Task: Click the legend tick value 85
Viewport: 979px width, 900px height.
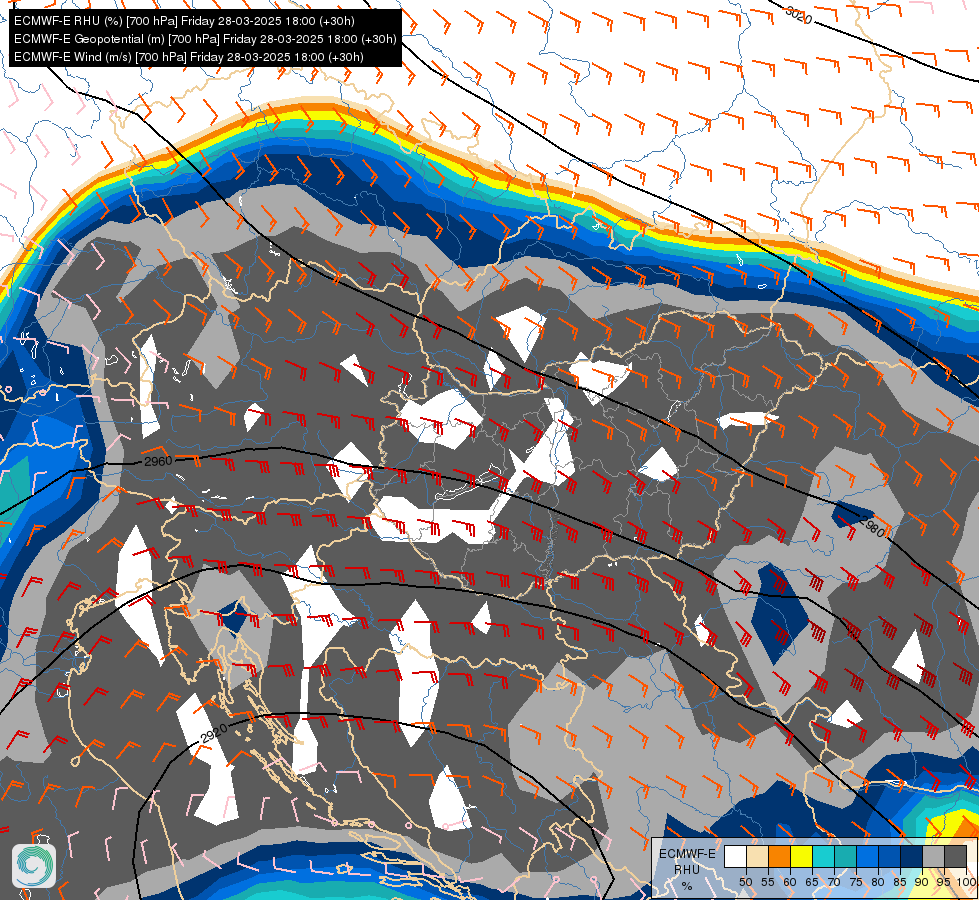Action: pos(900,882)
